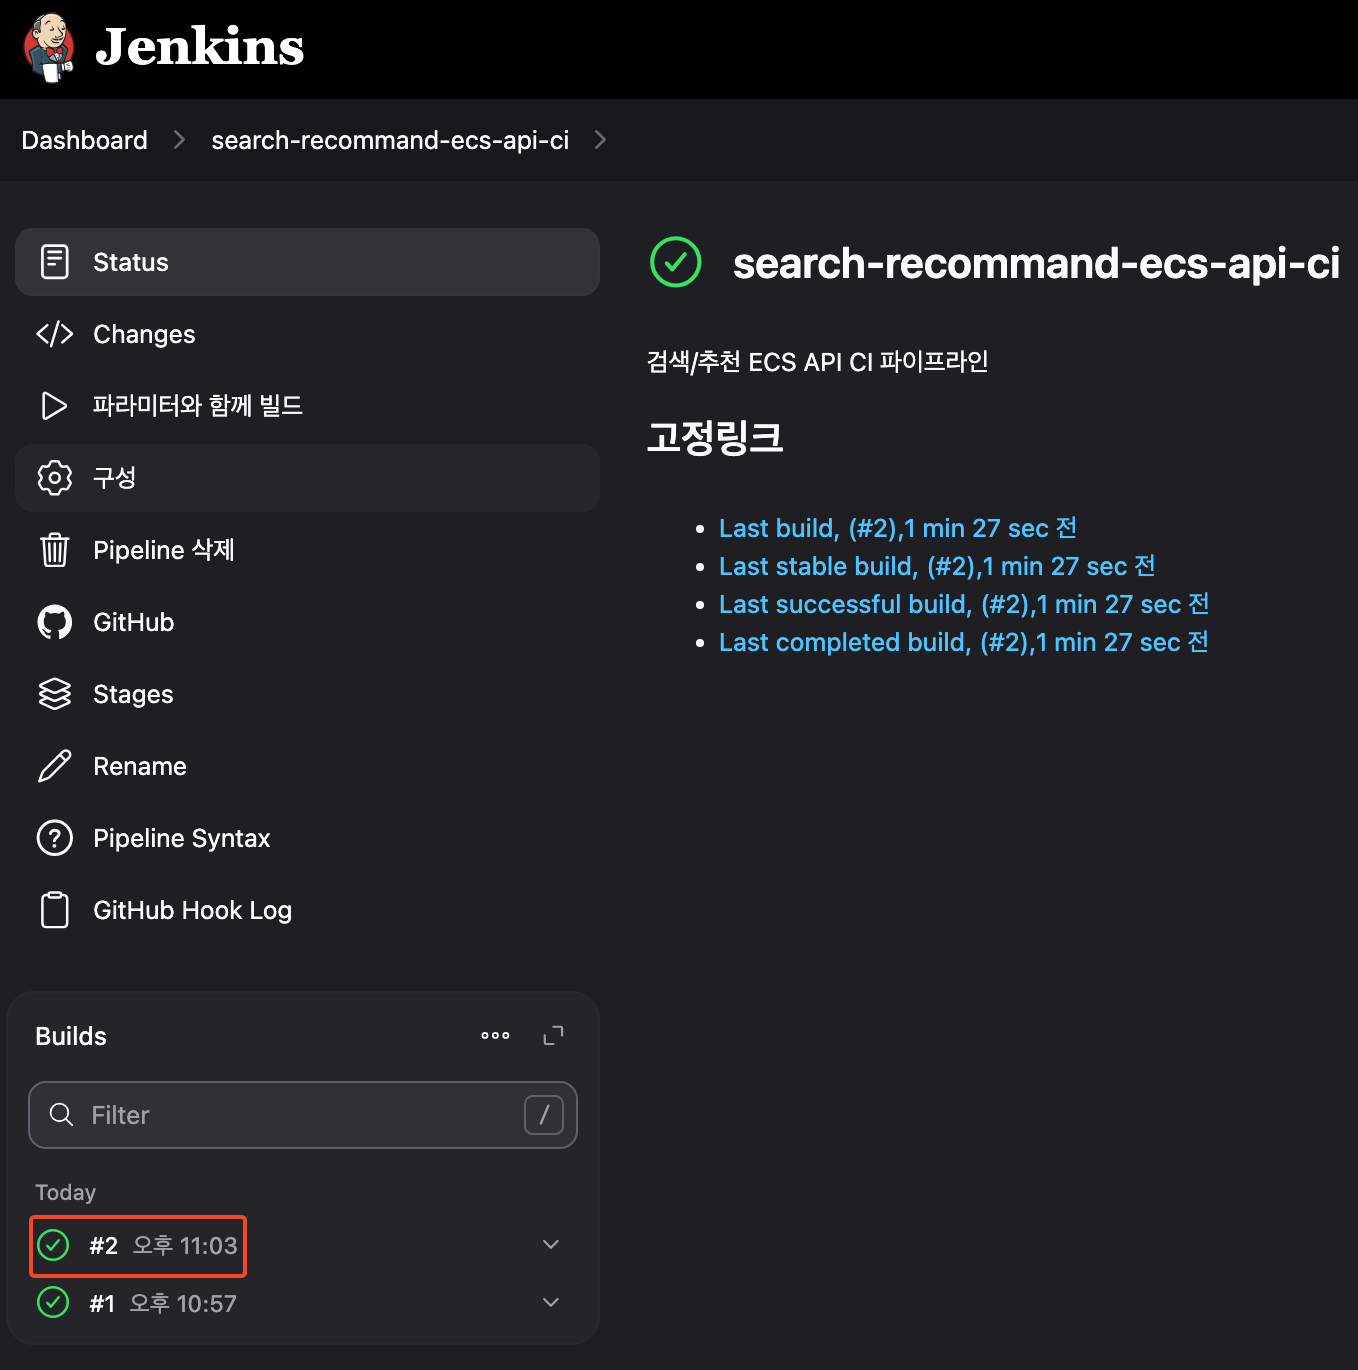This screenshot has width=1358, height=1370.
Task: Click the Stages layers icon
Action: [55, 694]
